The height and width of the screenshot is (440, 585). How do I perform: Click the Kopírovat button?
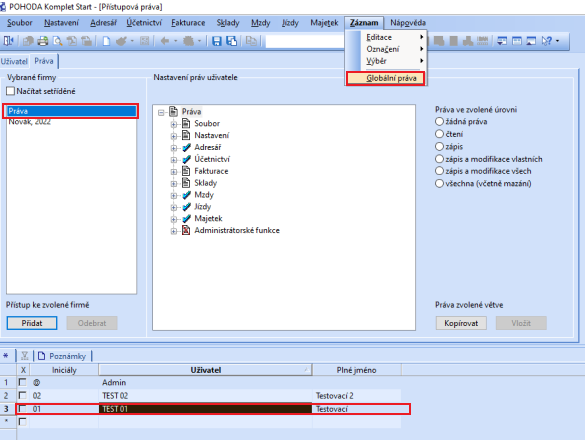461,323
